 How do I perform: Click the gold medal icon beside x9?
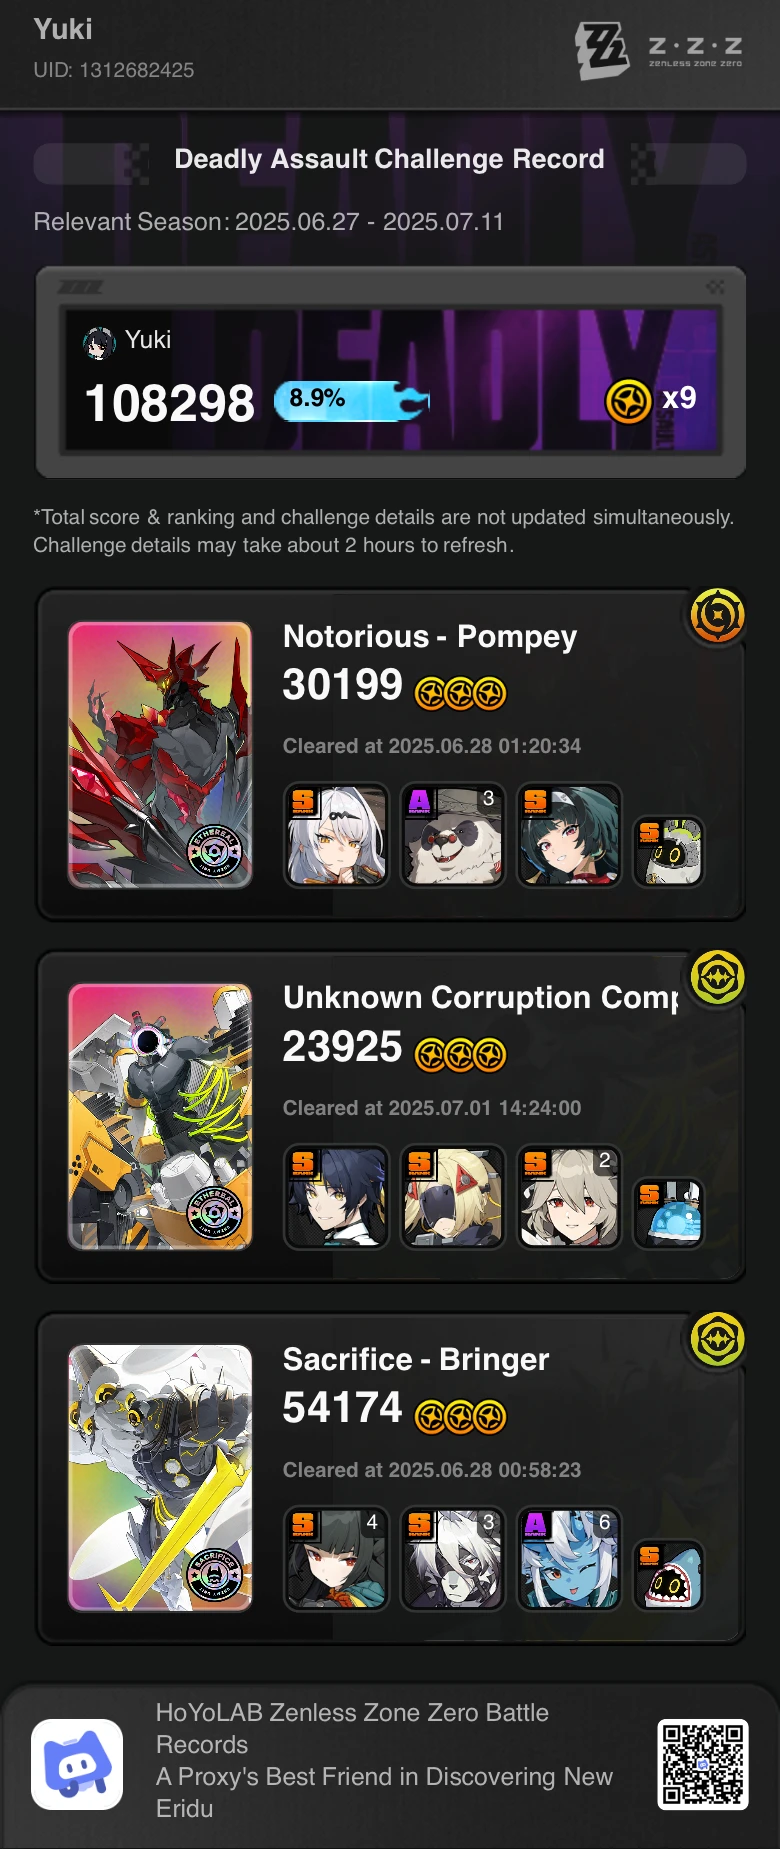point(628,402)
